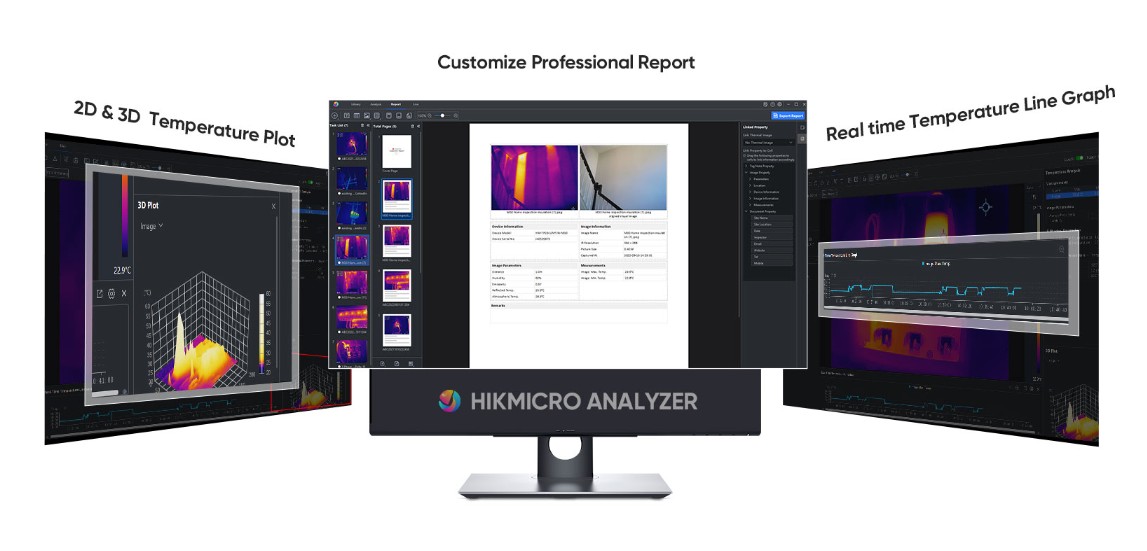This screenshot has height=551, width=1147.
Task: Expand the Tag/Note Property tree item
Action: [746, 164]
